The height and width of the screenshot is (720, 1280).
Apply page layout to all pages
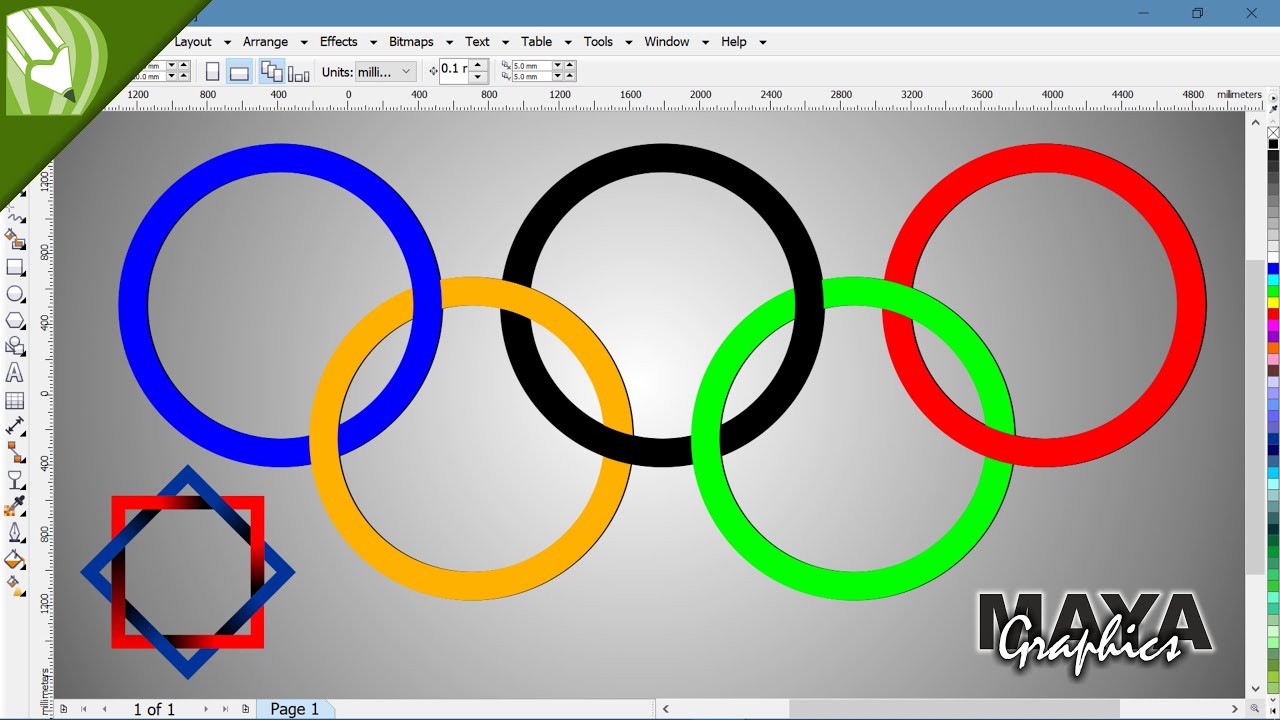coord(271,71)
